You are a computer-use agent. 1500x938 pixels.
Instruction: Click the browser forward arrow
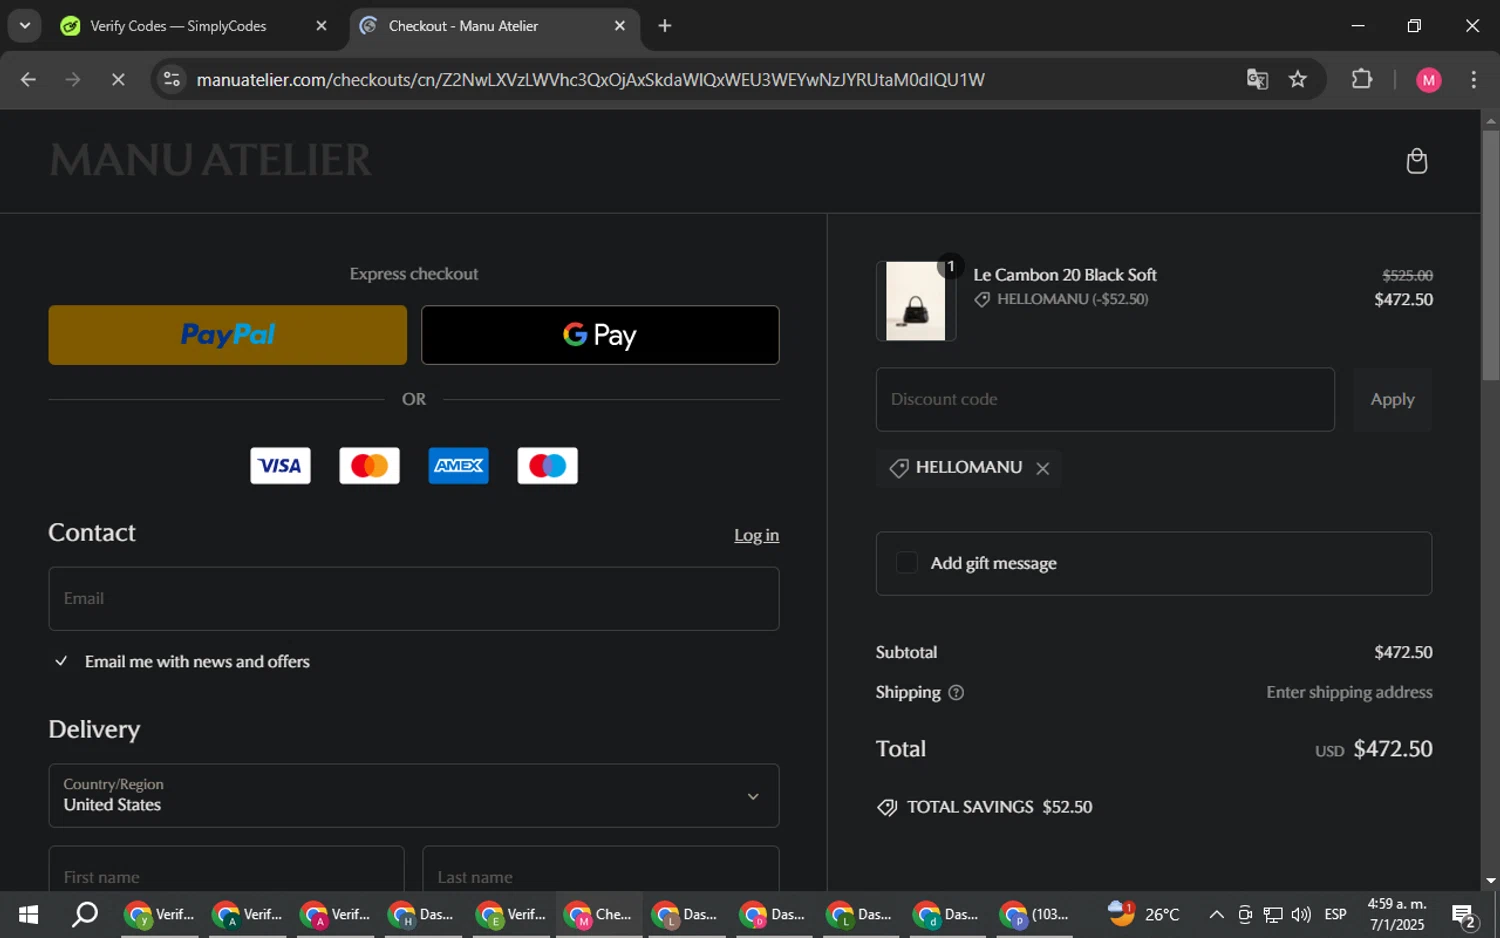(73, 79)
